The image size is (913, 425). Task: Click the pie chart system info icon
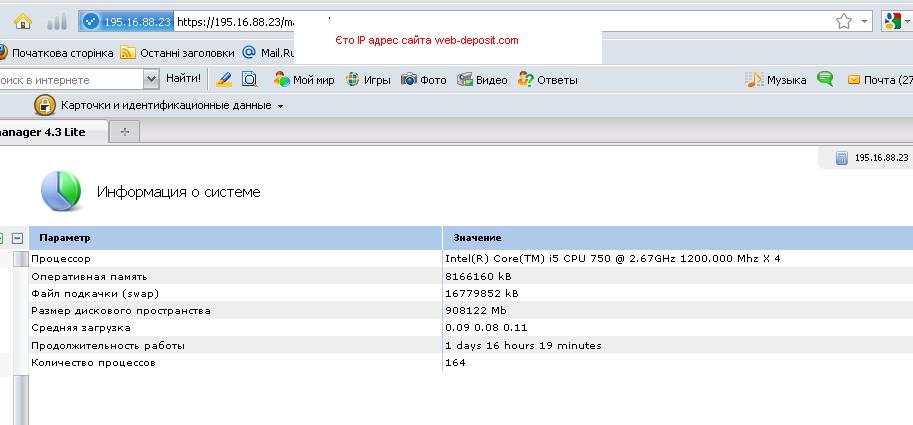coord(61,192)
